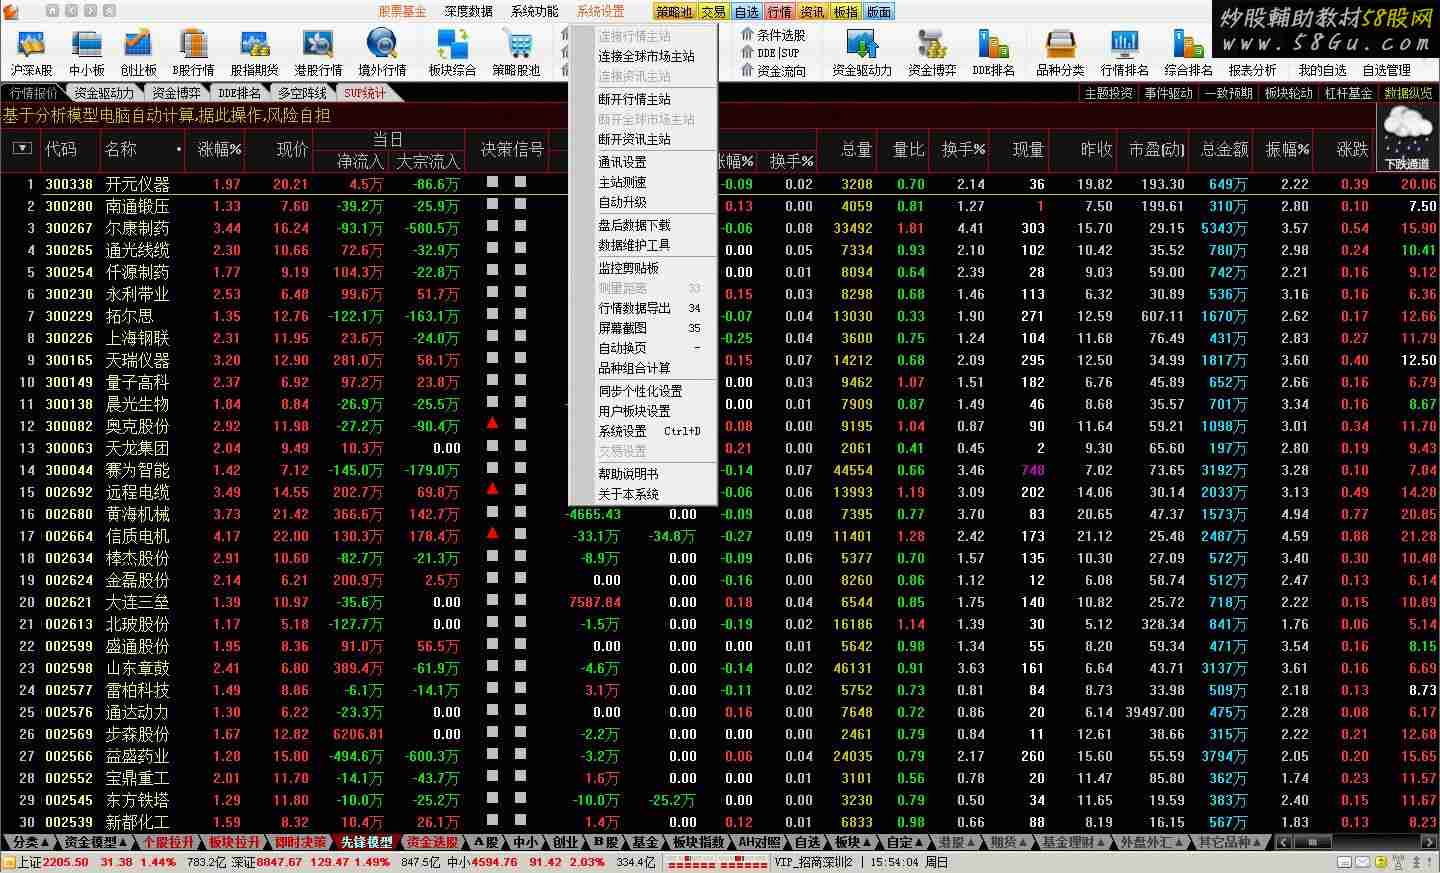This screenshot has width=1440, height=873.
Task: Expand the 自定 bottom dropdown tab
Action: tap(905, 842)
